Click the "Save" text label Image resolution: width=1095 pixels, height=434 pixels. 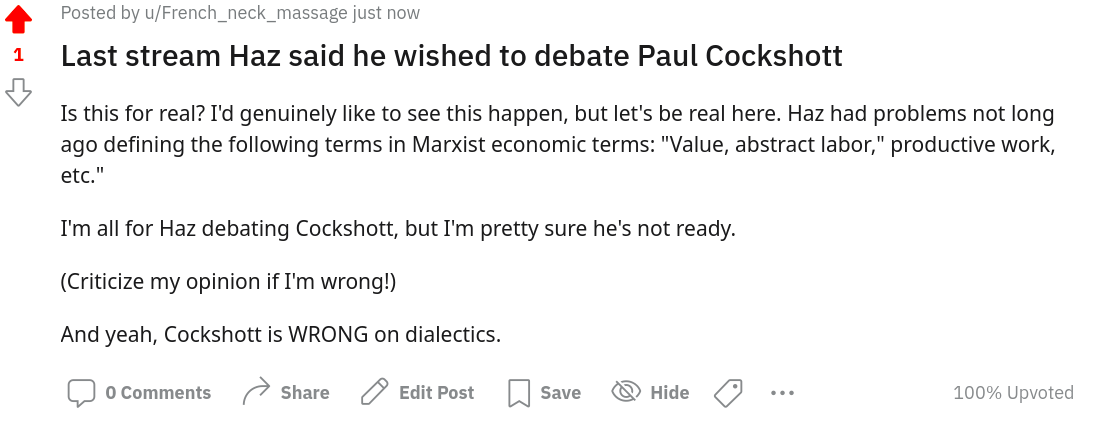tap(560, 393)
